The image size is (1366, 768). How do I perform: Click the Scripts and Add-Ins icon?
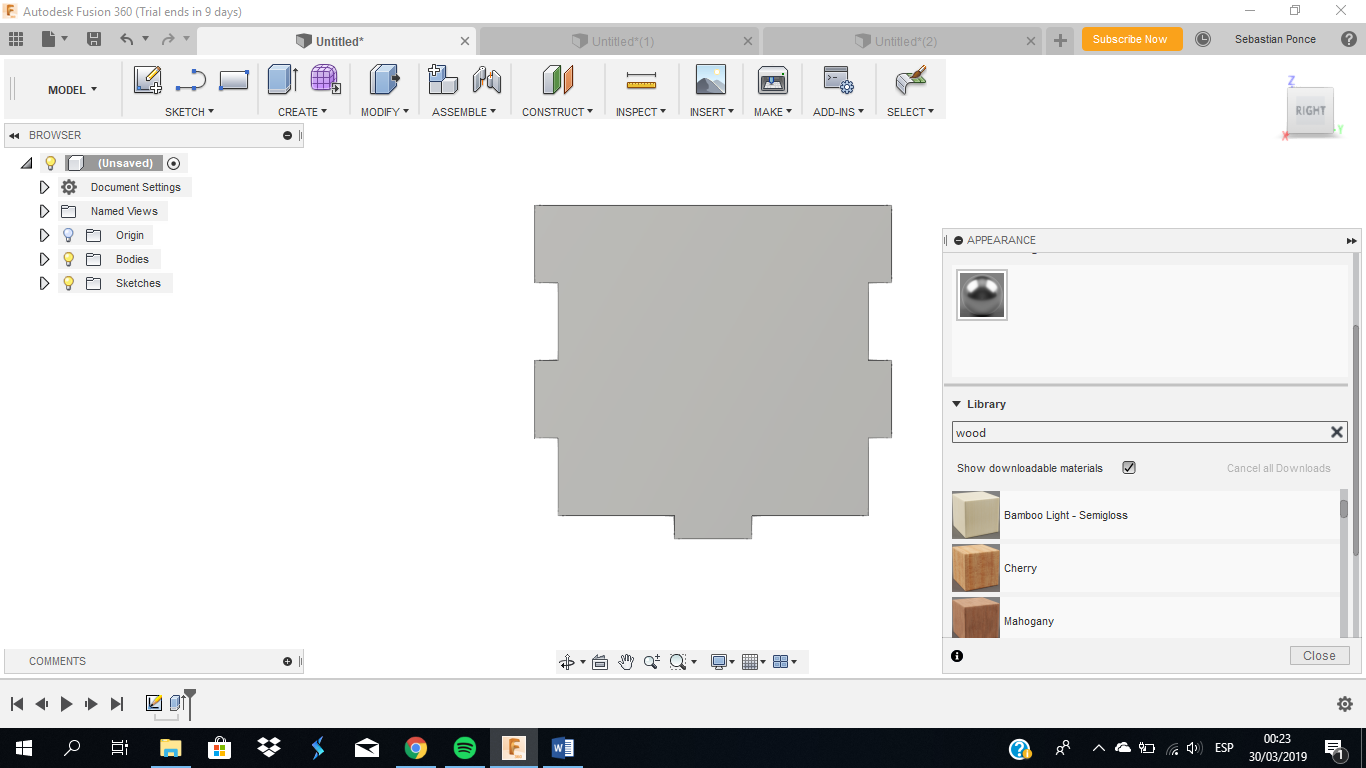coord(838,80)
